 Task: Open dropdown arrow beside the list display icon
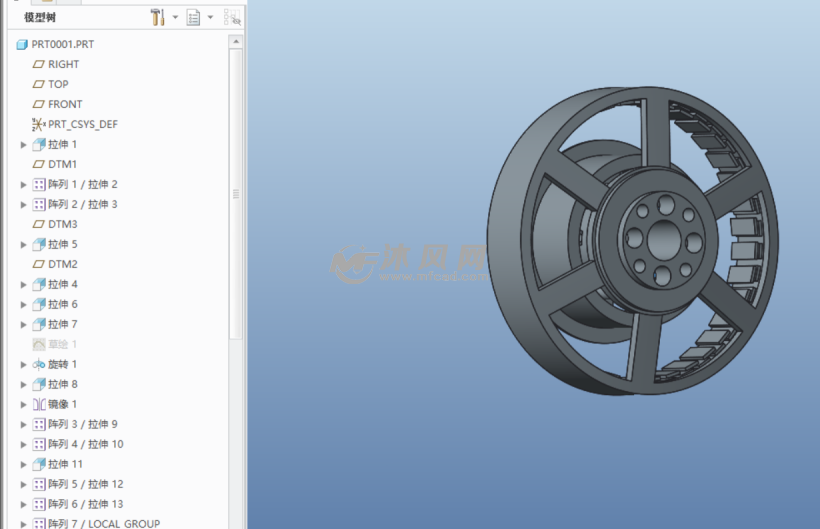coord(210,17)
